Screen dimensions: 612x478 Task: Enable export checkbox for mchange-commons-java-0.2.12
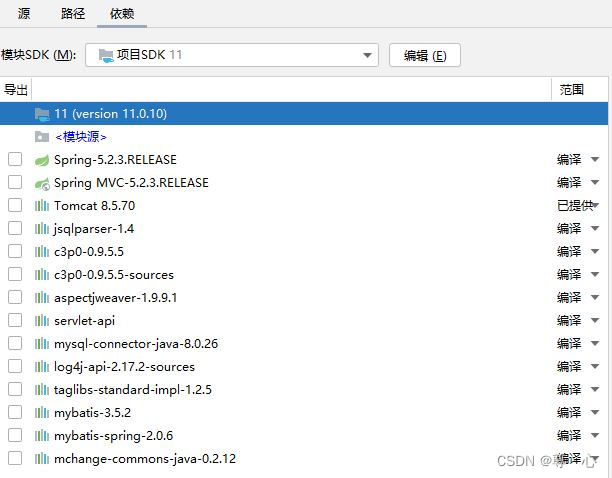15,458
